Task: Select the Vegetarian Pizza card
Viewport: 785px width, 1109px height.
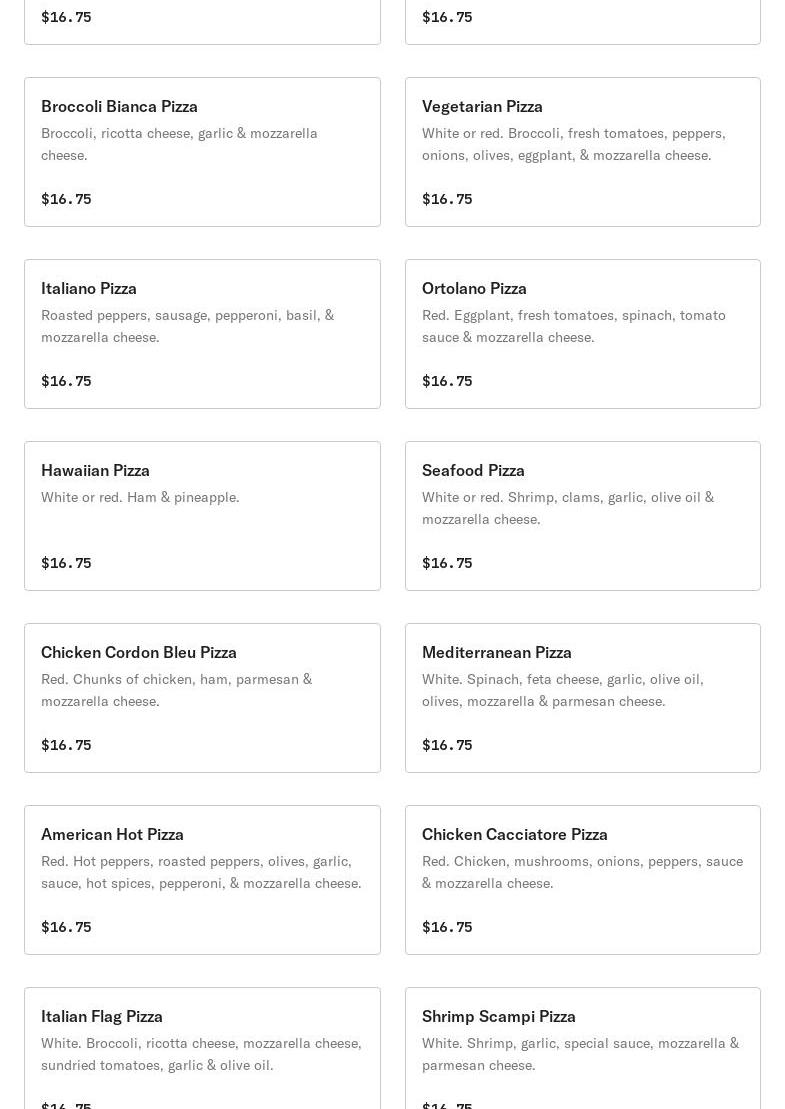Action: tap(482, 106)
